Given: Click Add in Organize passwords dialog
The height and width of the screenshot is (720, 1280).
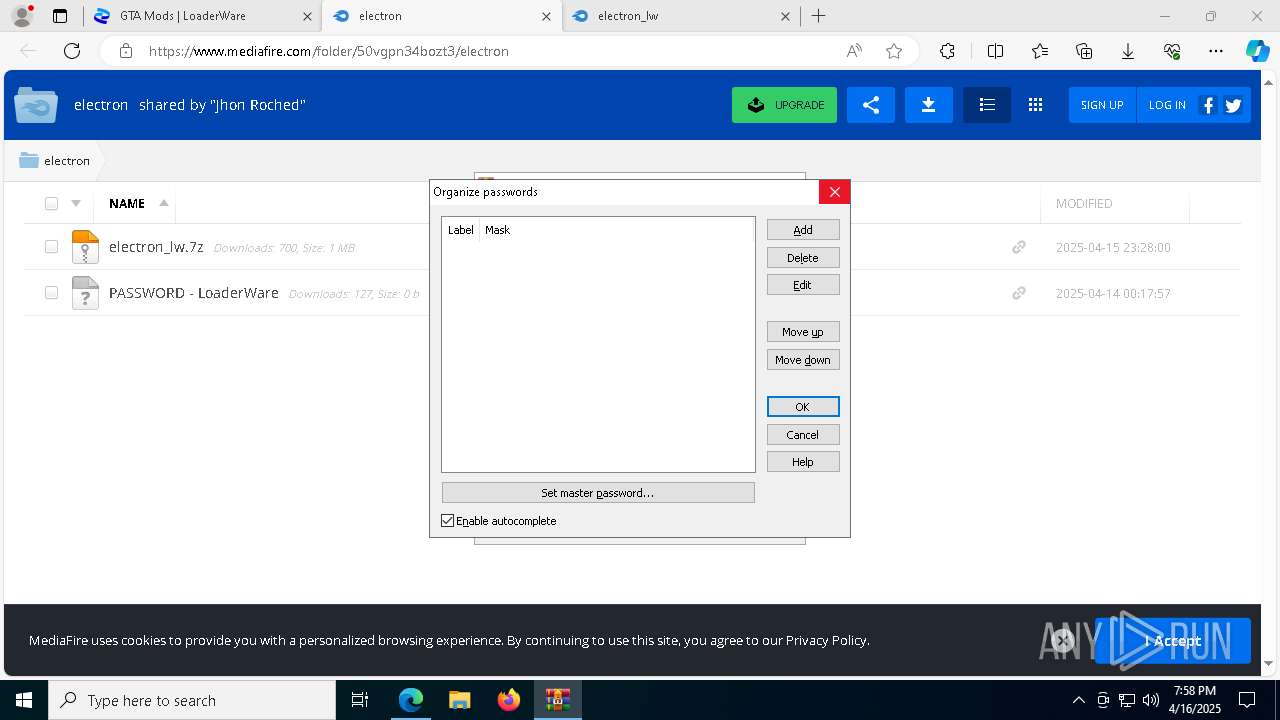Looking at the screenshot, I should (803, 230).
